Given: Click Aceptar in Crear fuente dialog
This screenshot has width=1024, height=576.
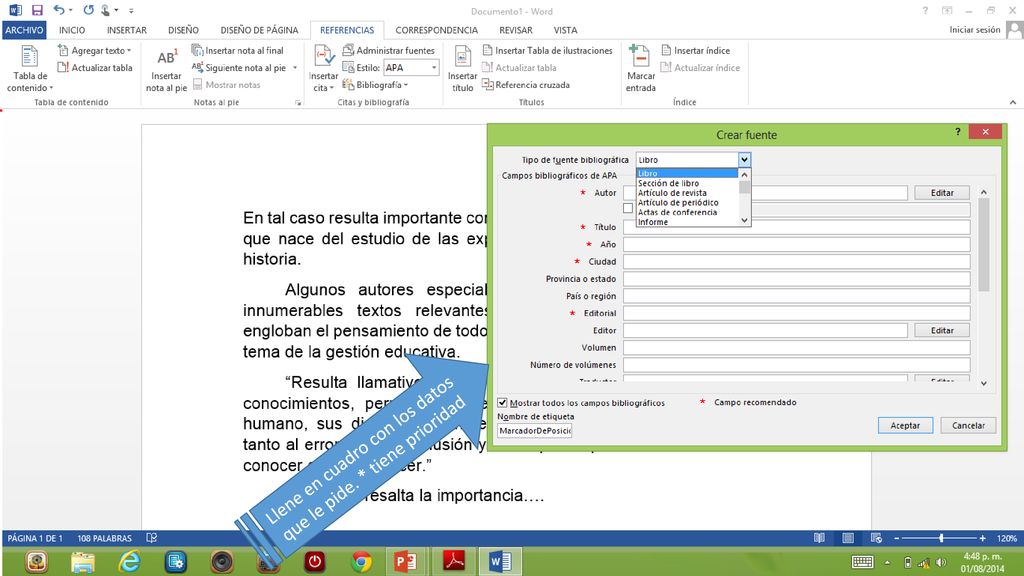Looking at the screenshot, I should click(x=905, y=425).
